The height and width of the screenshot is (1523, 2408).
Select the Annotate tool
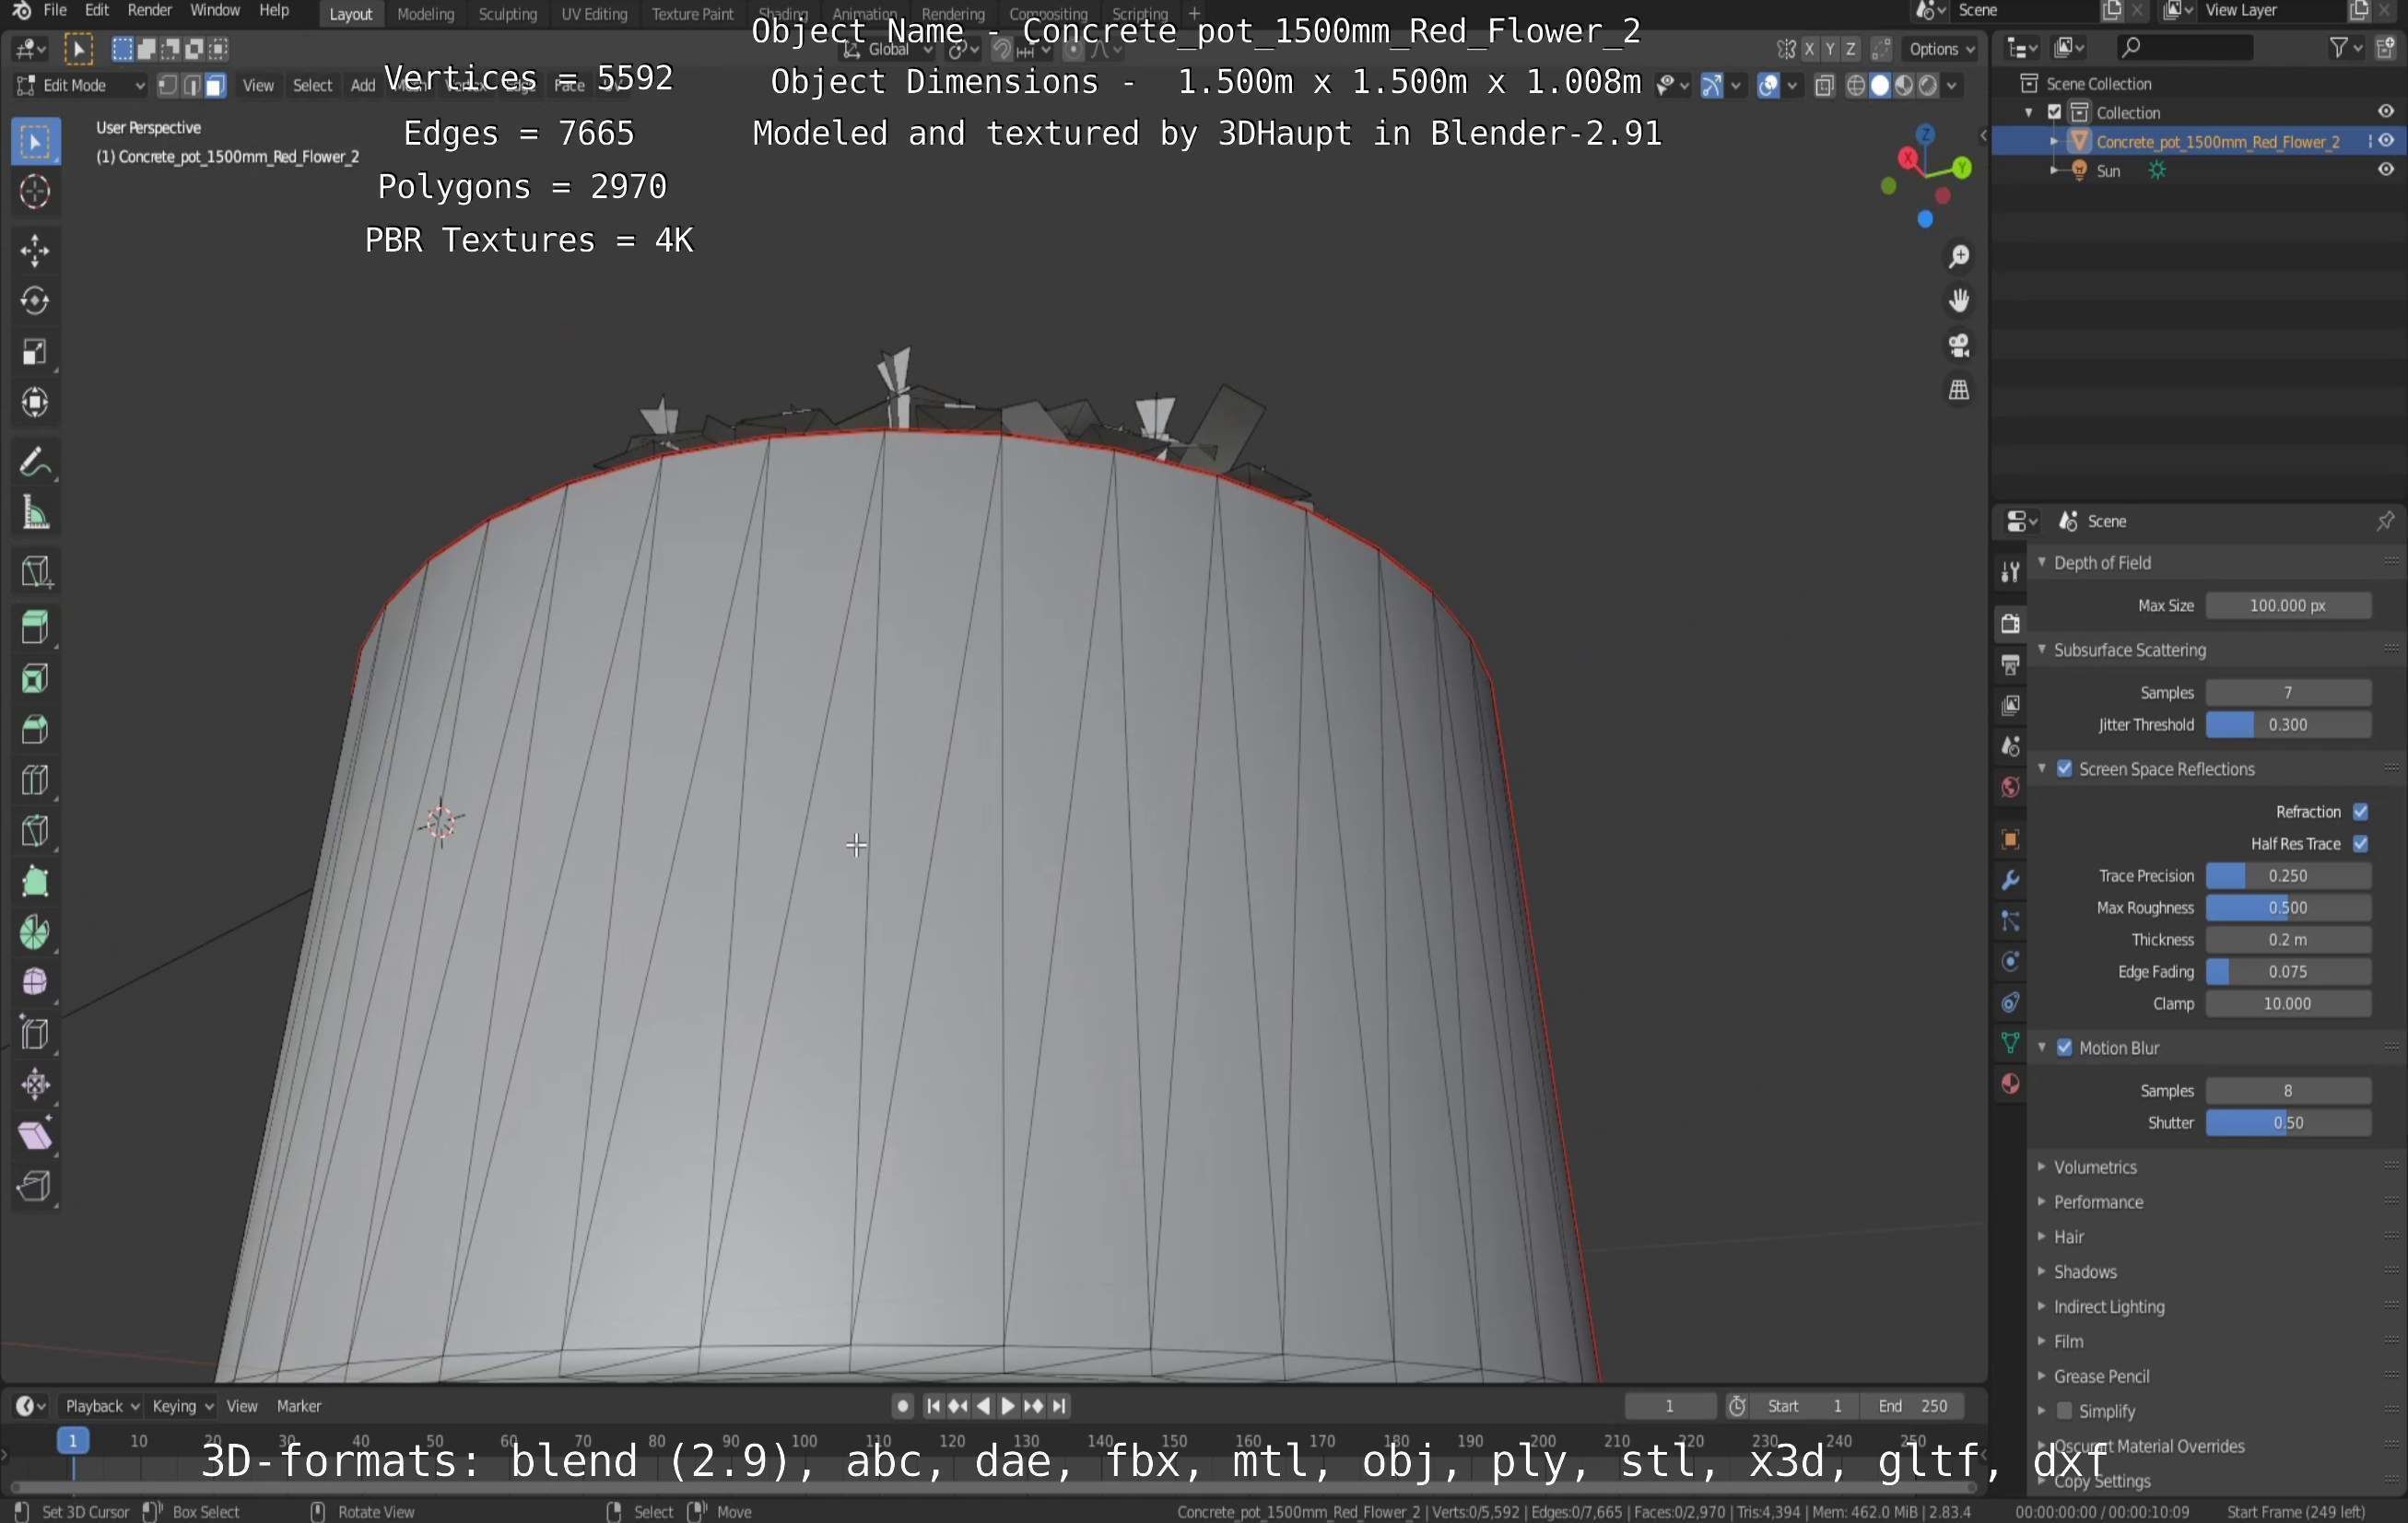(35, 462)
